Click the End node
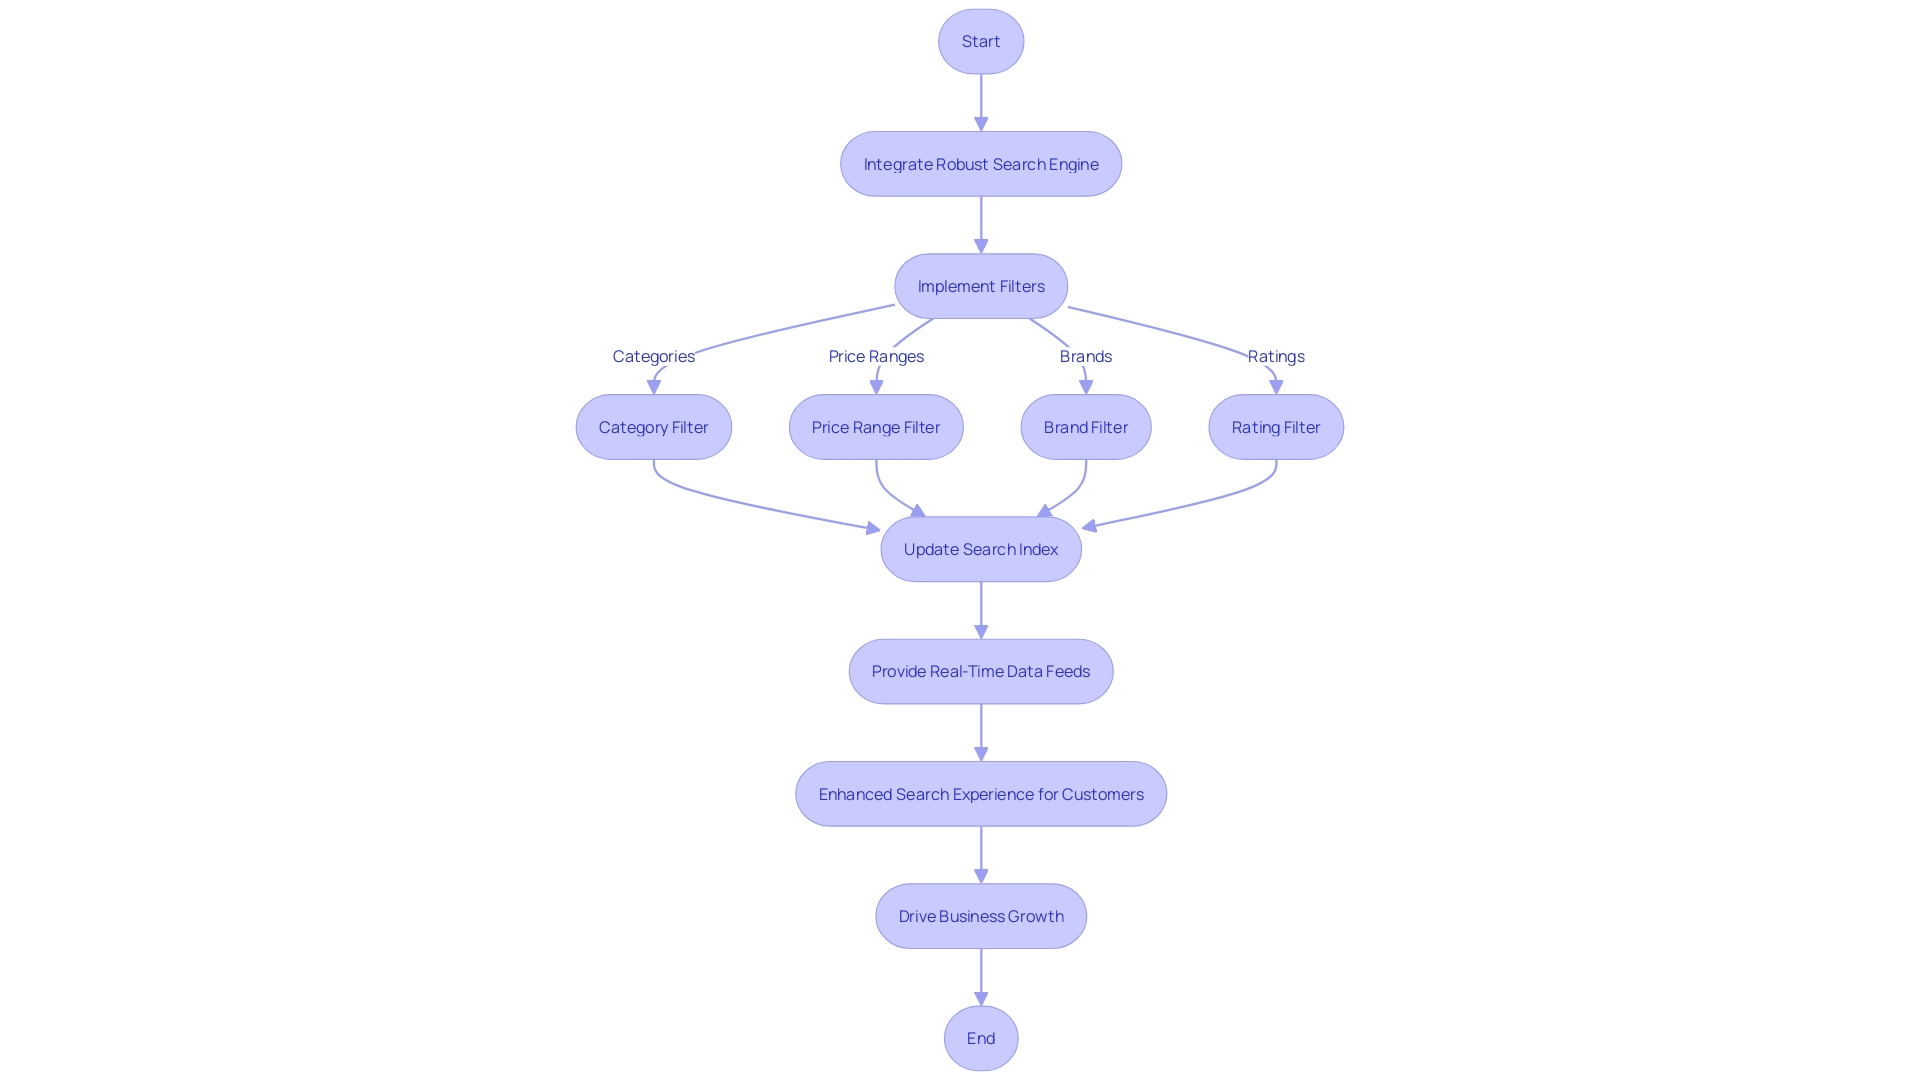This screenshot has width=1920, height=1080. [981, 1038]
